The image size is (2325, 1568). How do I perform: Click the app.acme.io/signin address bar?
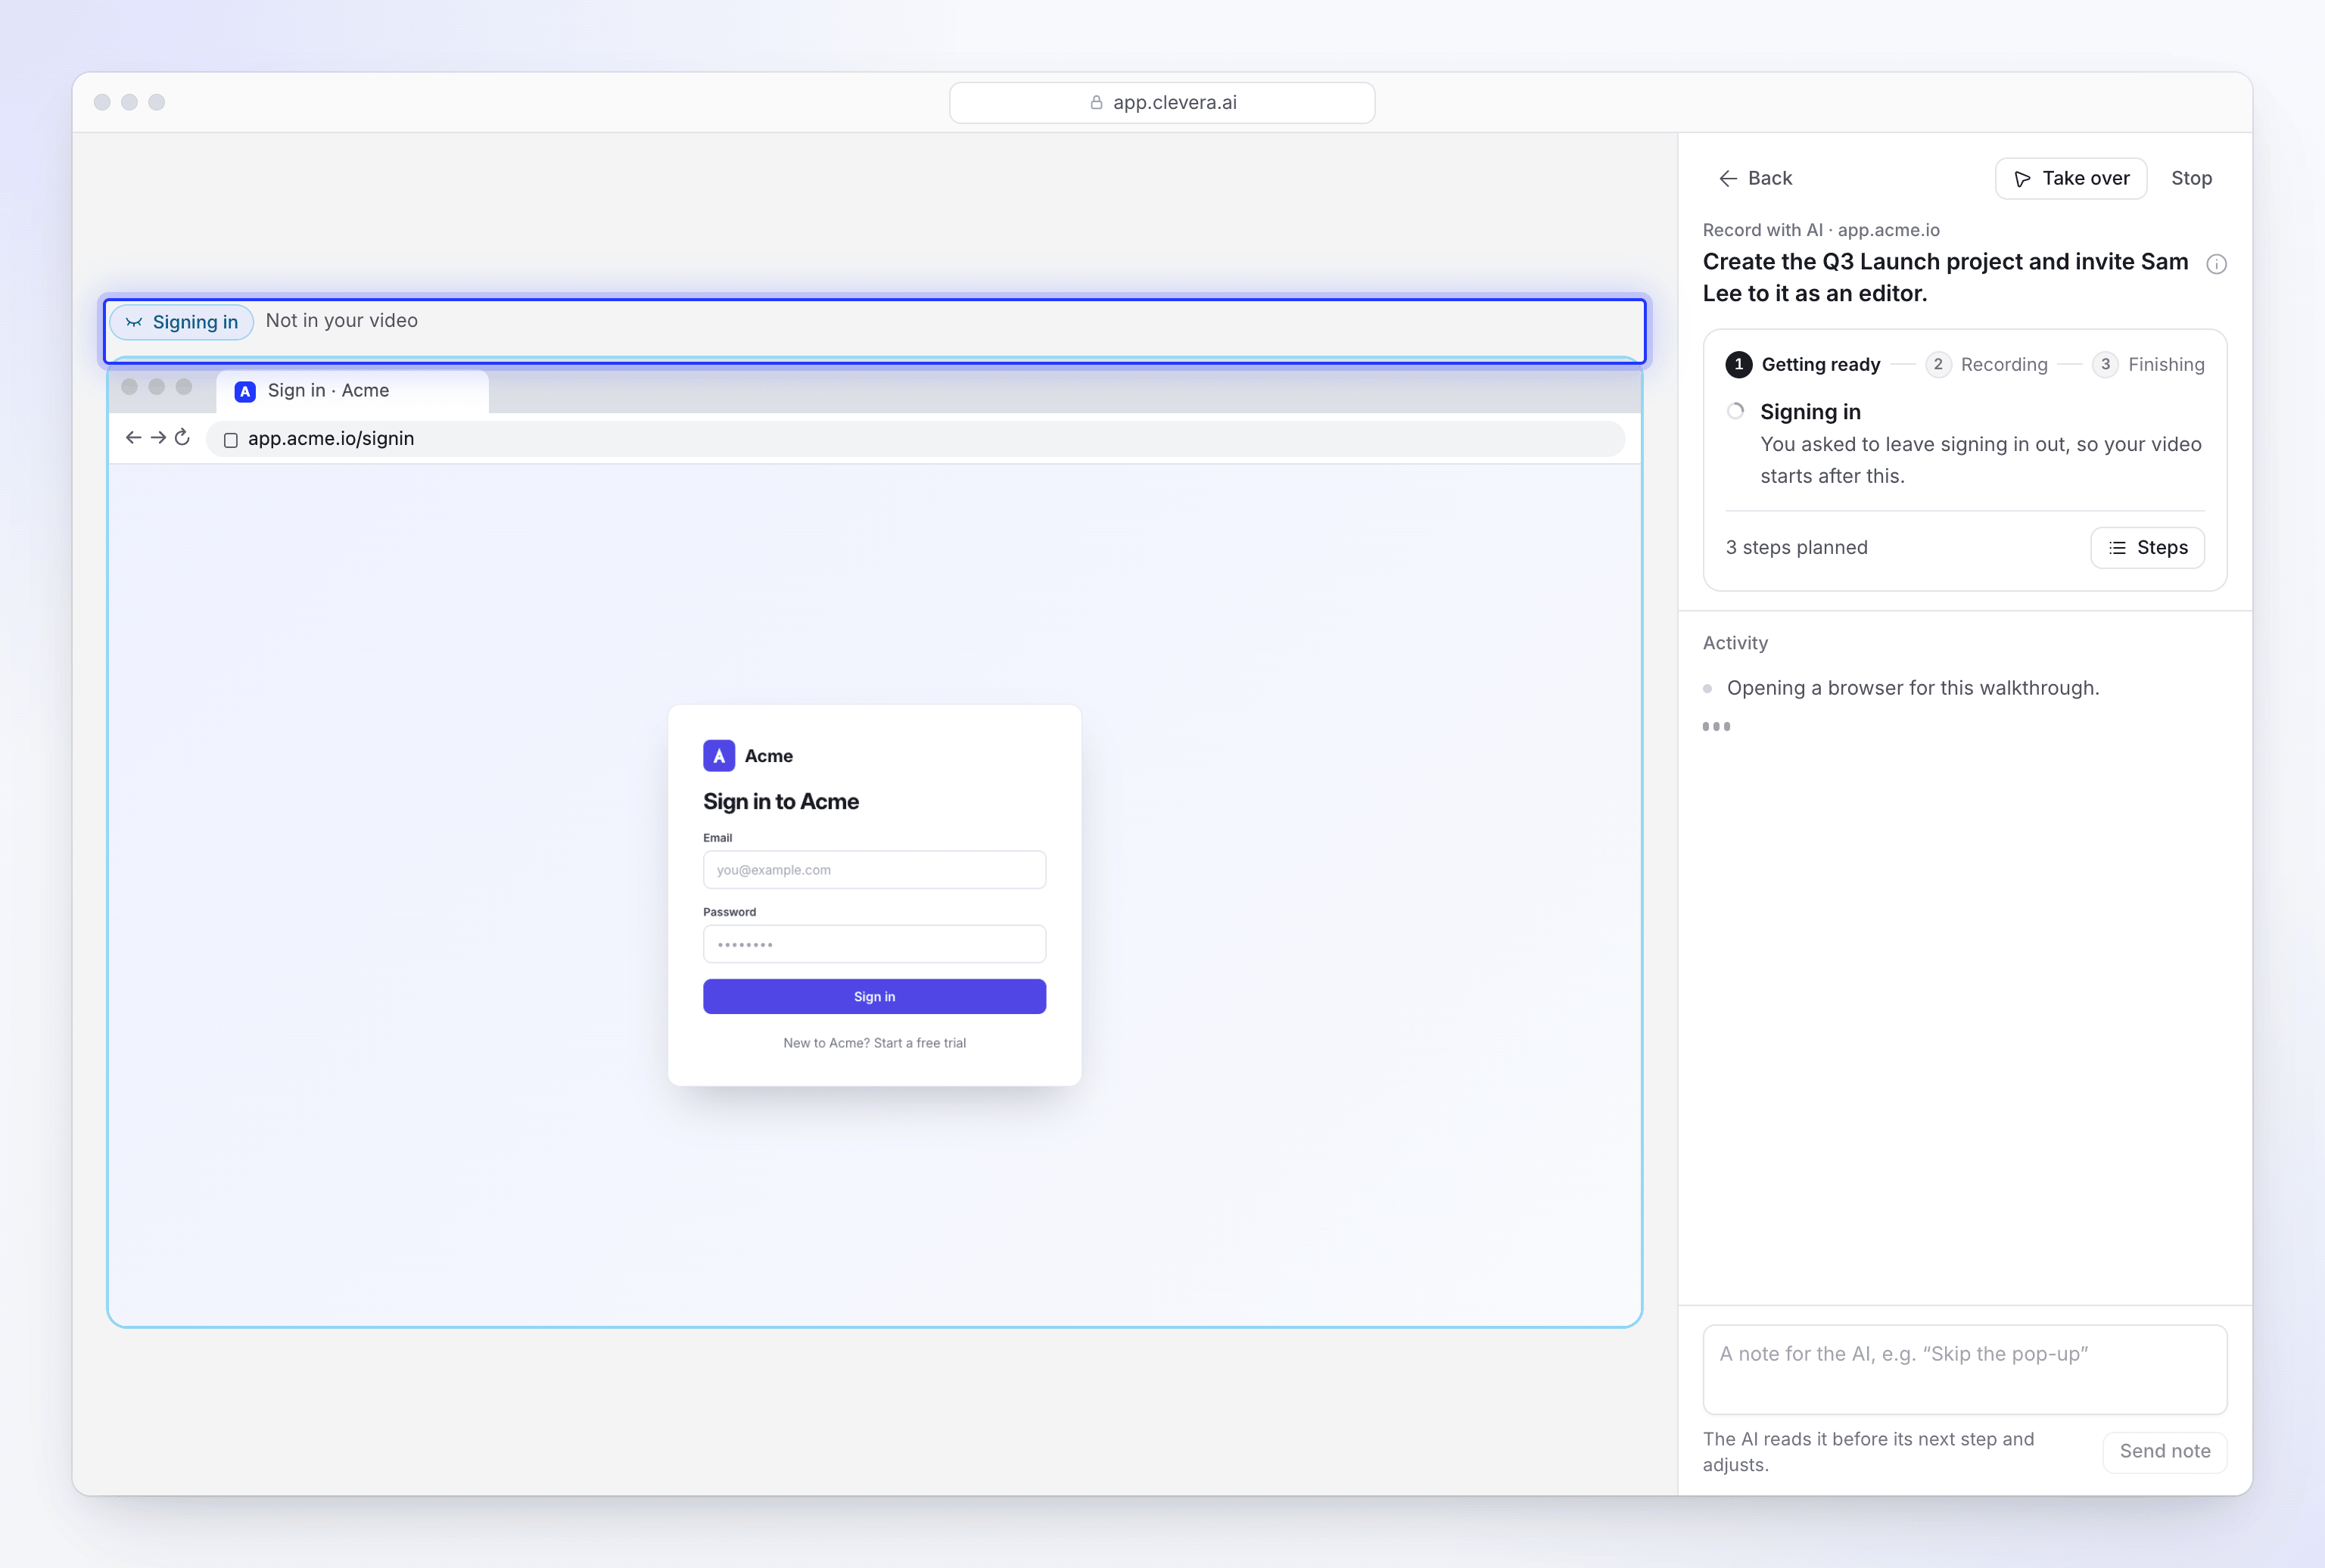click(915, 439)
